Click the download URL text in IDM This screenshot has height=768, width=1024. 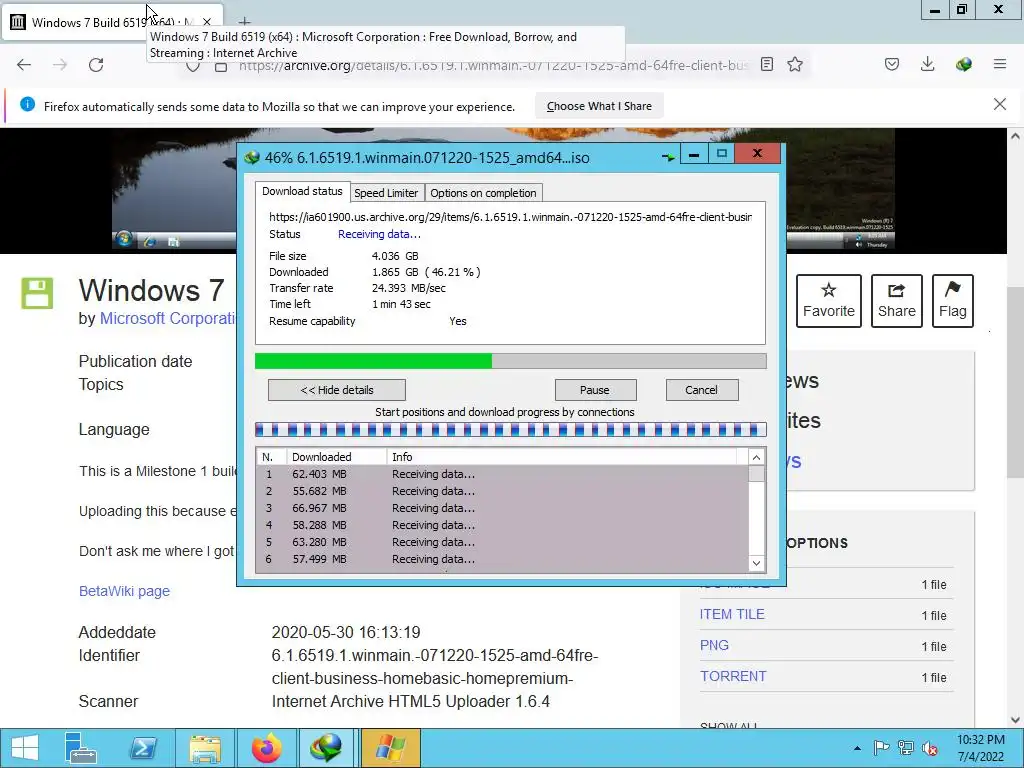pos(510,217)
